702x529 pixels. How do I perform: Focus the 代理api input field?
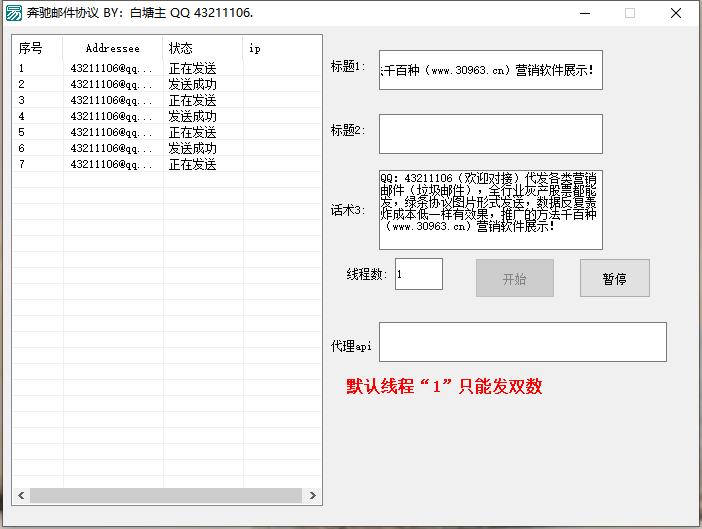pos(522,342)
